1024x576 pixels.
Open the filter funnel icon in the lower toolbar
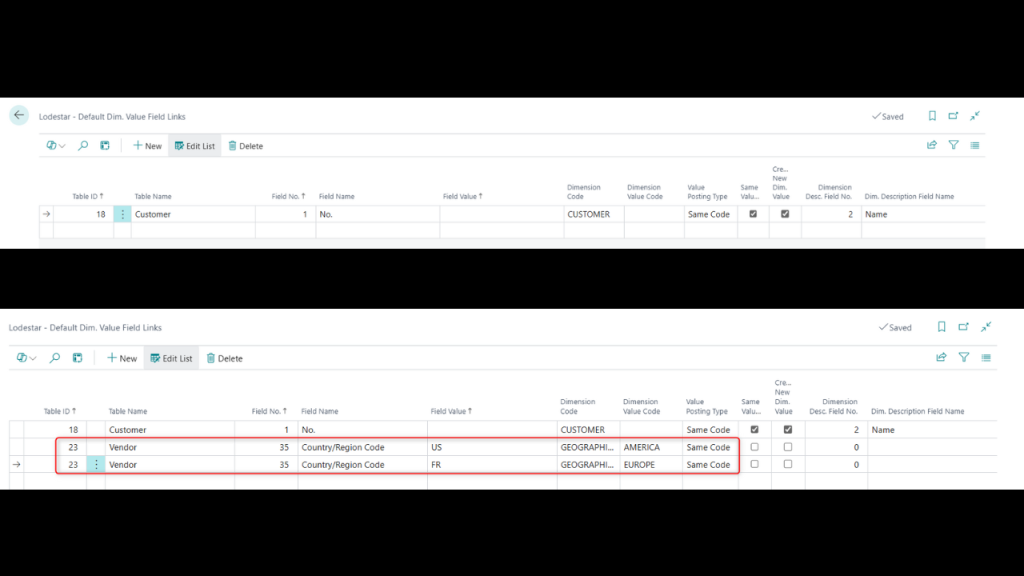click(x=964, y=357)
